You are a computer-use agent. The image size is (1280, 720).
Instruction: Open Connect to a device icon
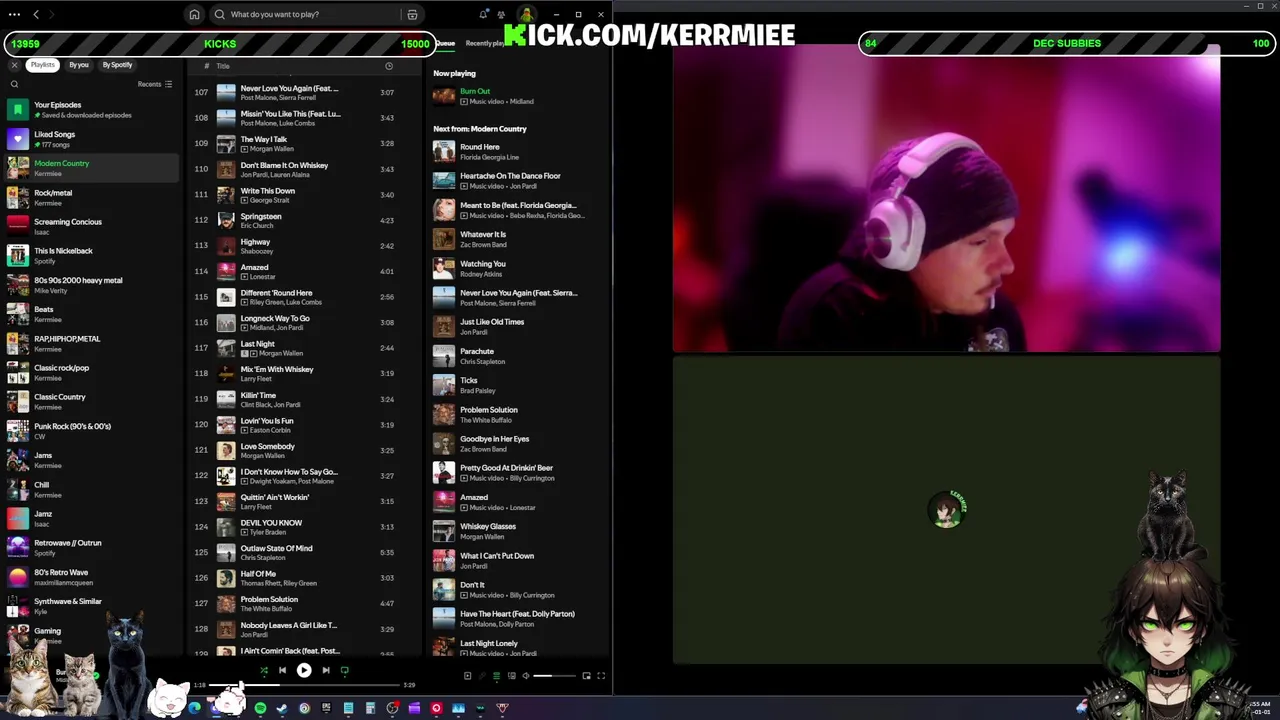click(511, 676)
